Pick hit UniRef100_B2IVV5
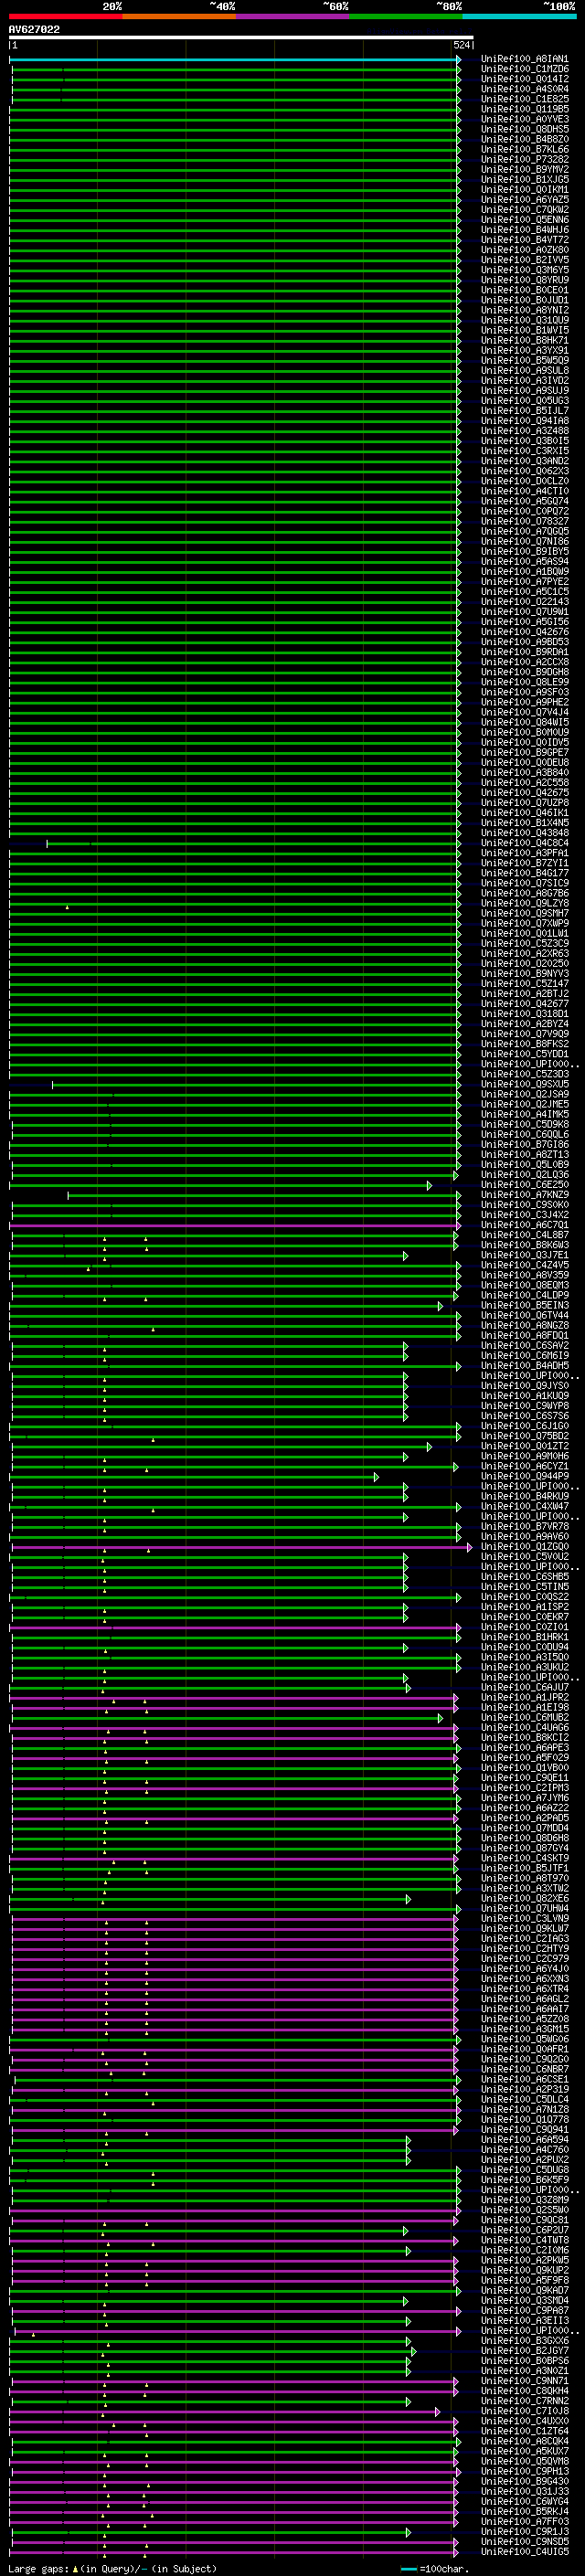The width and height of the screenshot is (585, 2576). [525, 260]
